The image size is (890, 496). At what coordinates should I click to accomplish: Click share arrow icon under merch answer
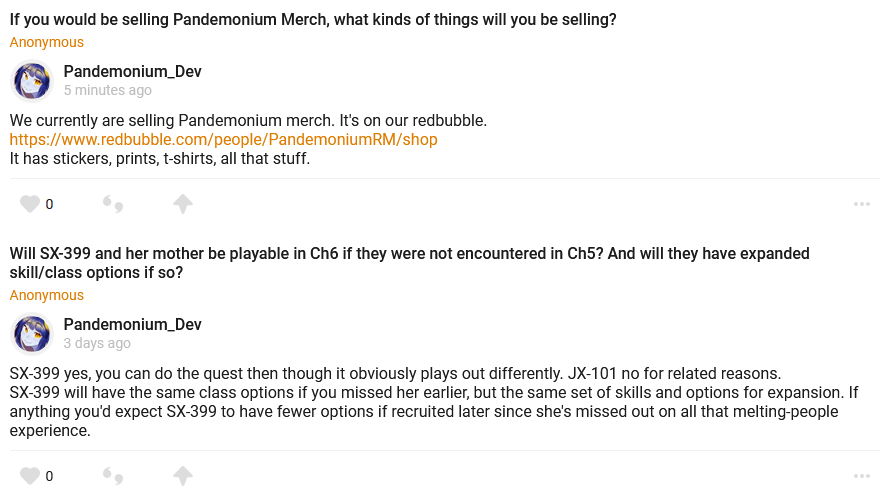(x=182, y=204)
